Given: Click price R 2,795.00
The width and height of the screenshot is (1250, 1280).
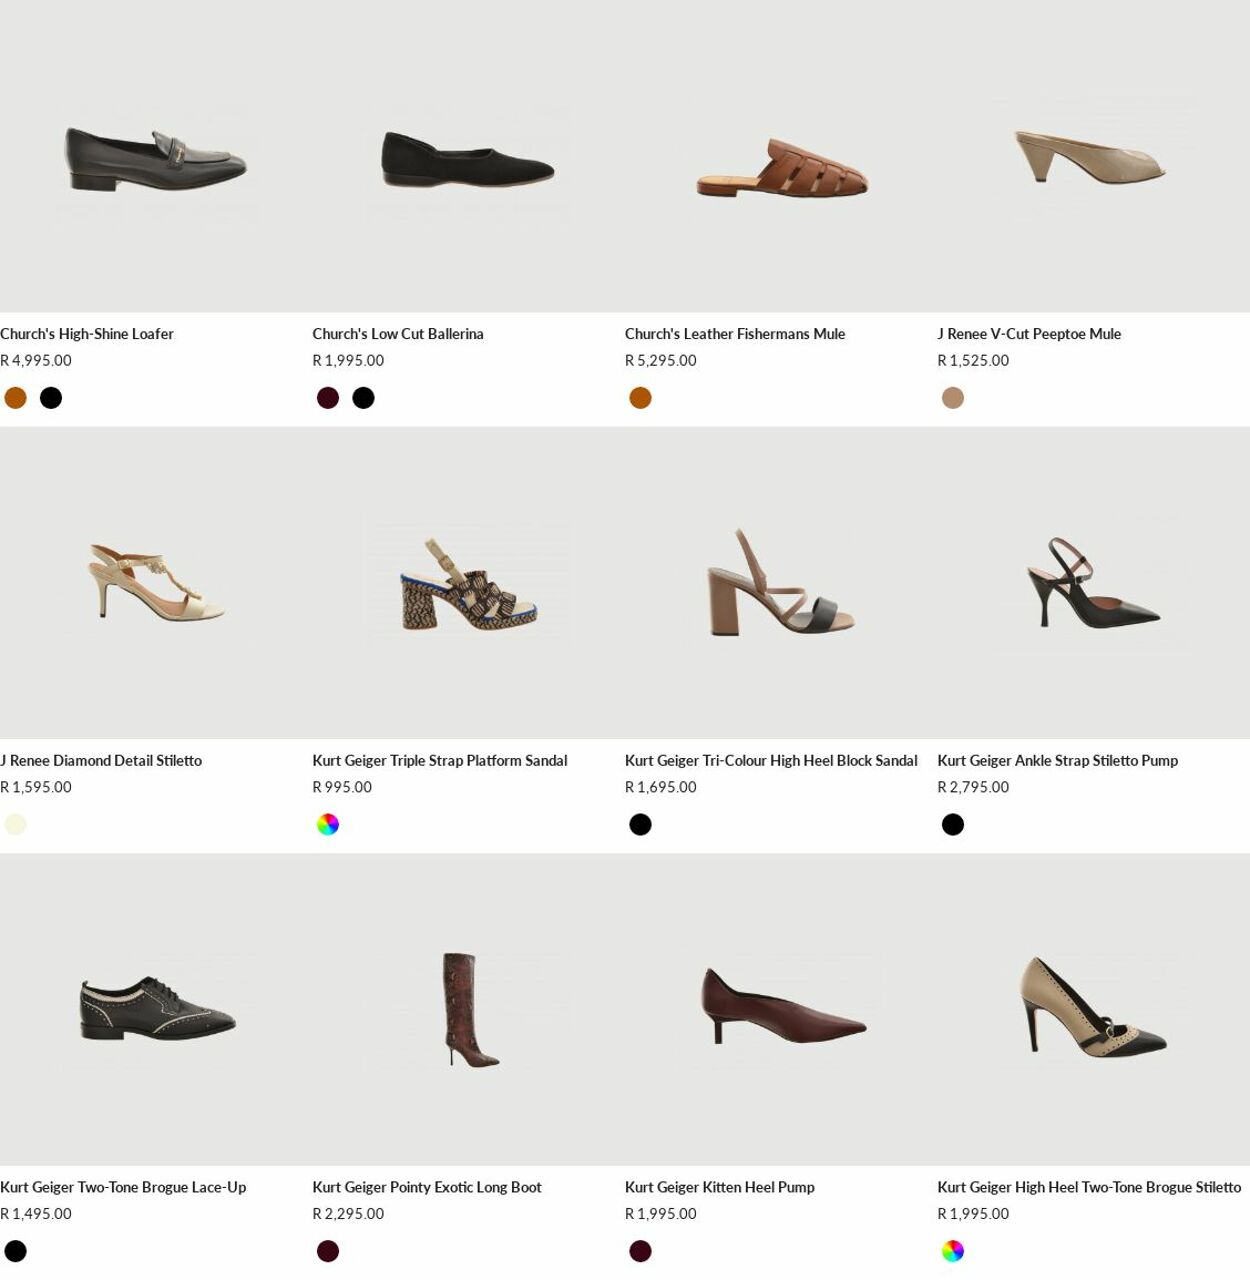Looking at the screenshot, I should [973, 788].
